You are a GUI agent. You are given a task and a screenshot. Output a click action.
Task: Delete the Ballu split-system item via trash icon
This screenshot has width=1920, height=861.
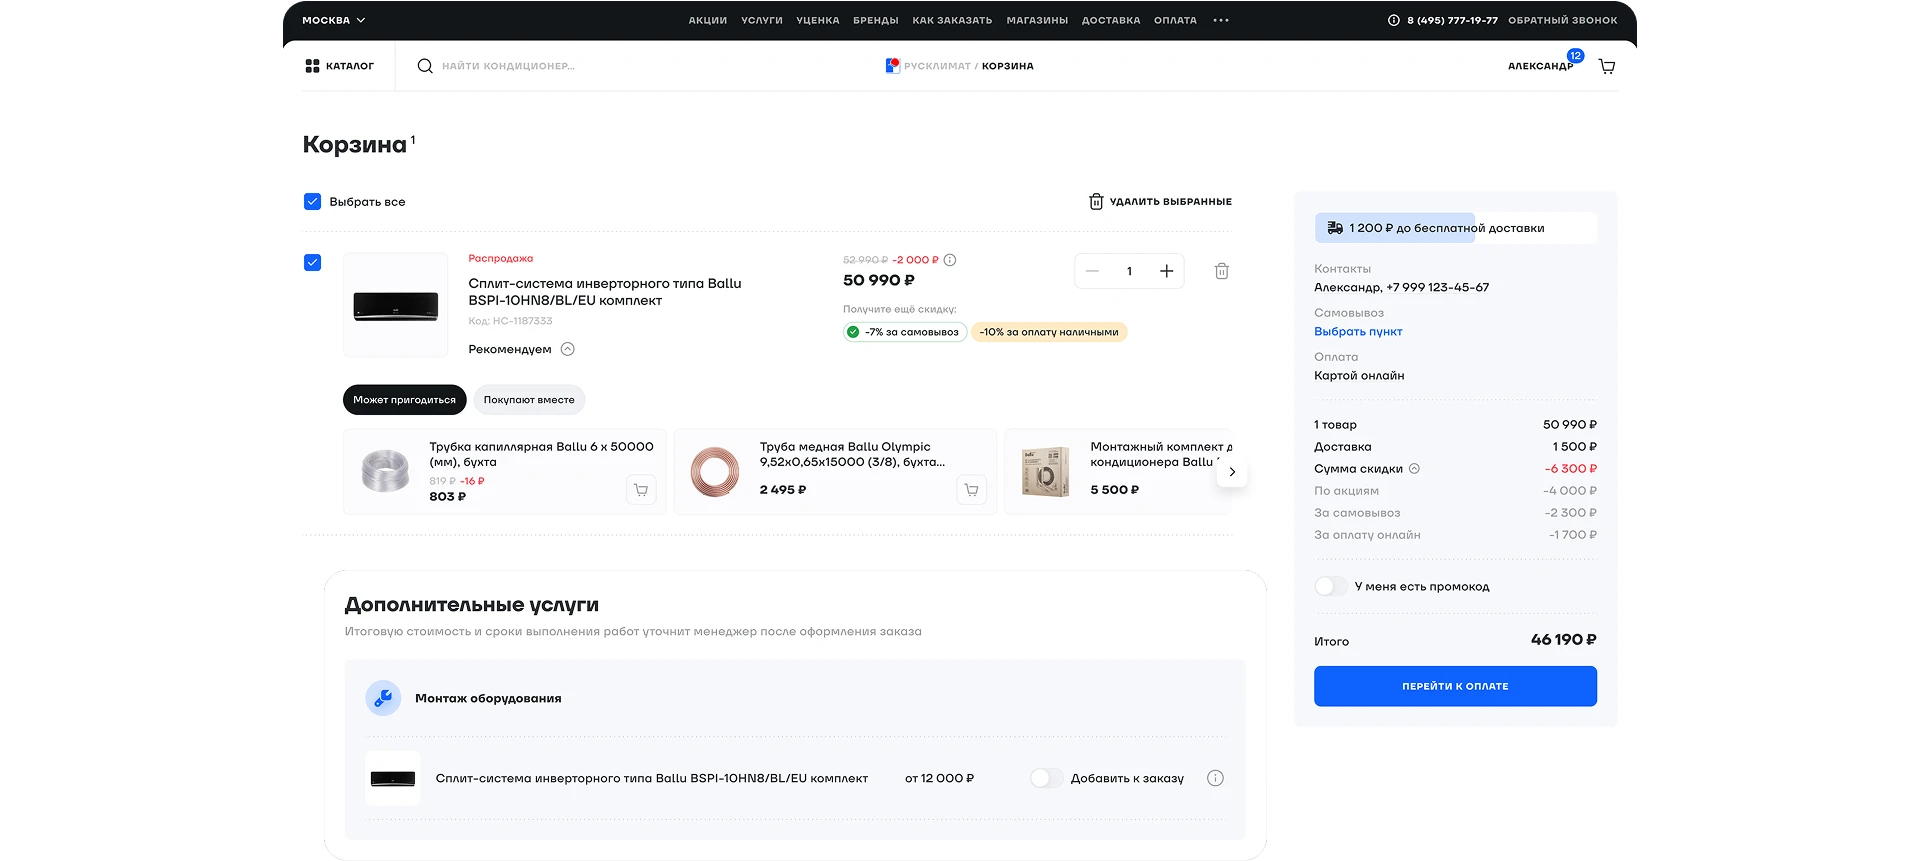click(x=1222, y=271)
